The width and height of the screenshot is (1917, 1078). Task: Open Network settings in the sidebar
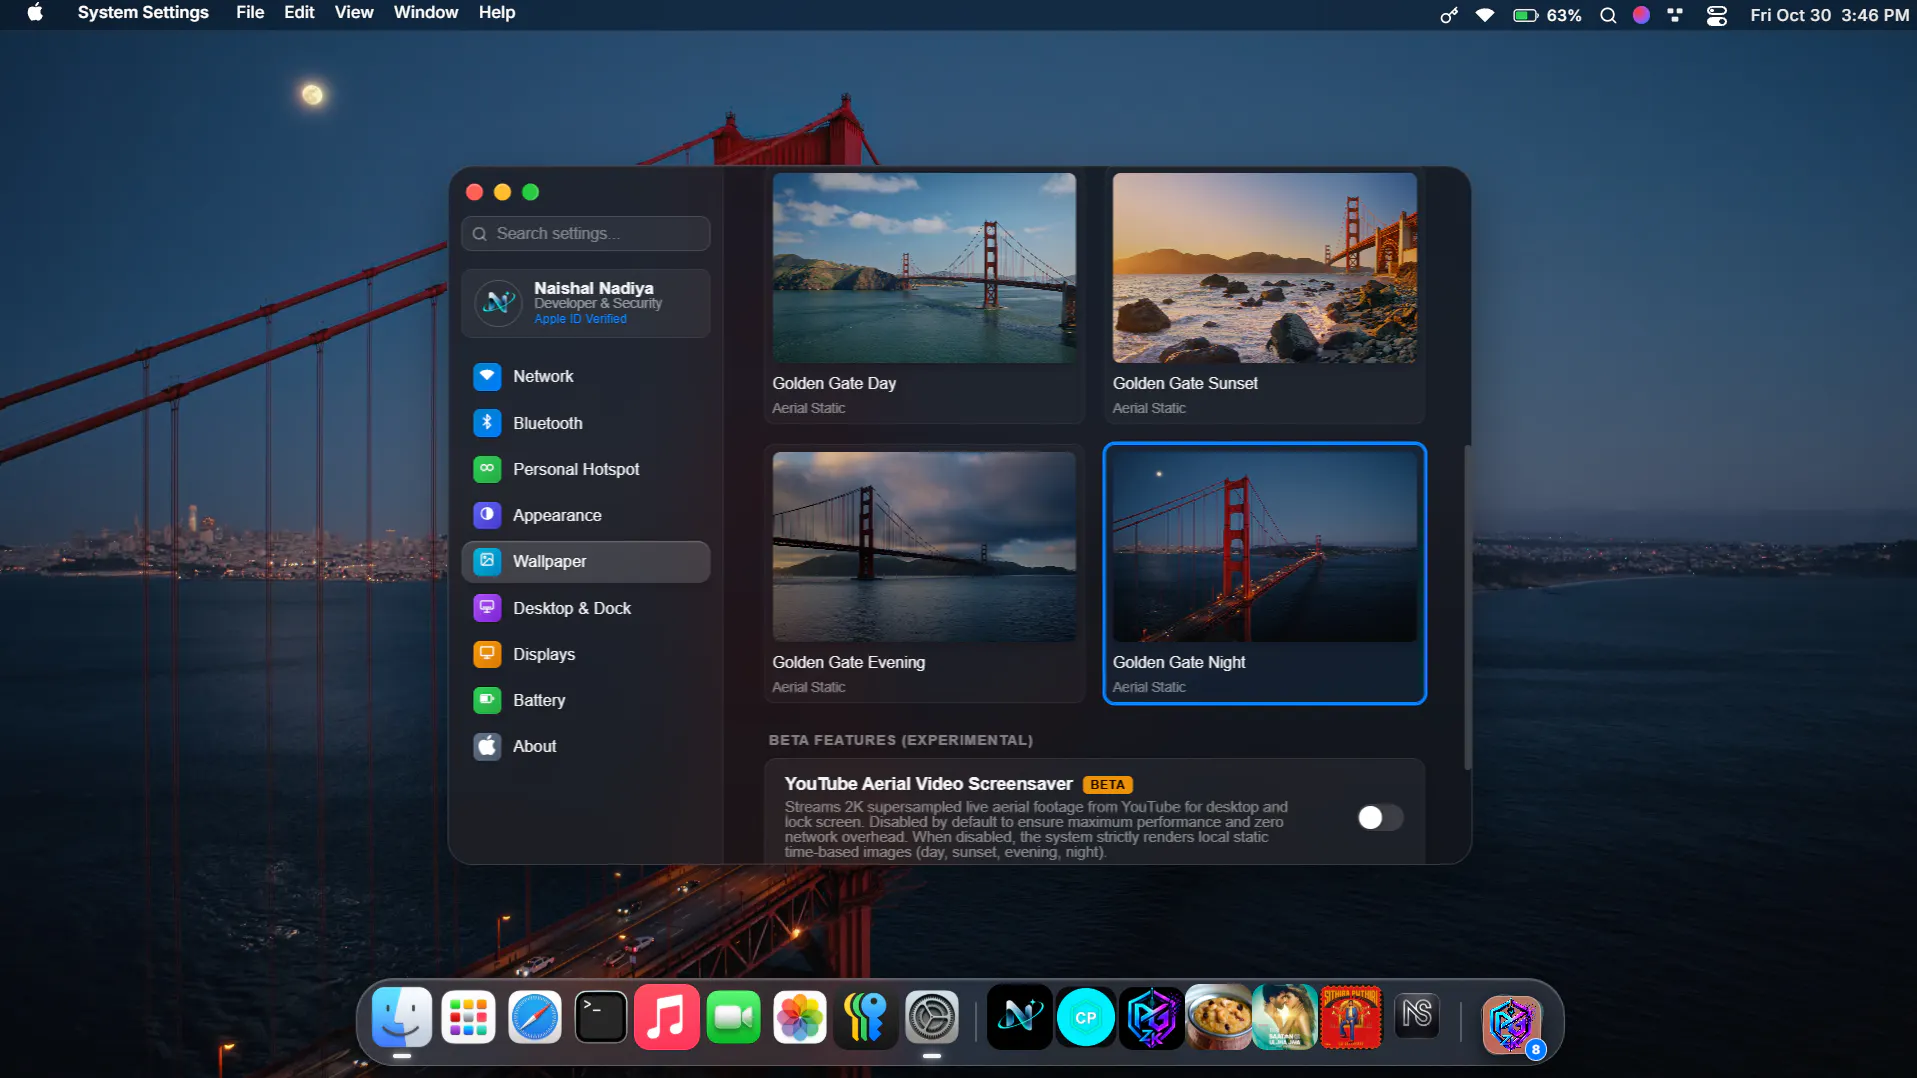coord(586,376)
